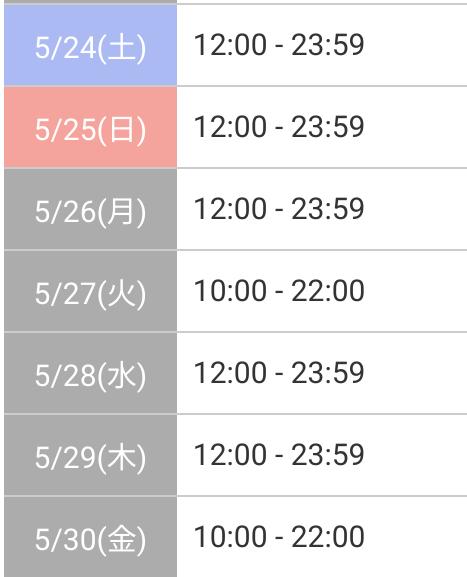Select the 5/29(木) date cell
467x577 pixels.
tap(91, 456)
